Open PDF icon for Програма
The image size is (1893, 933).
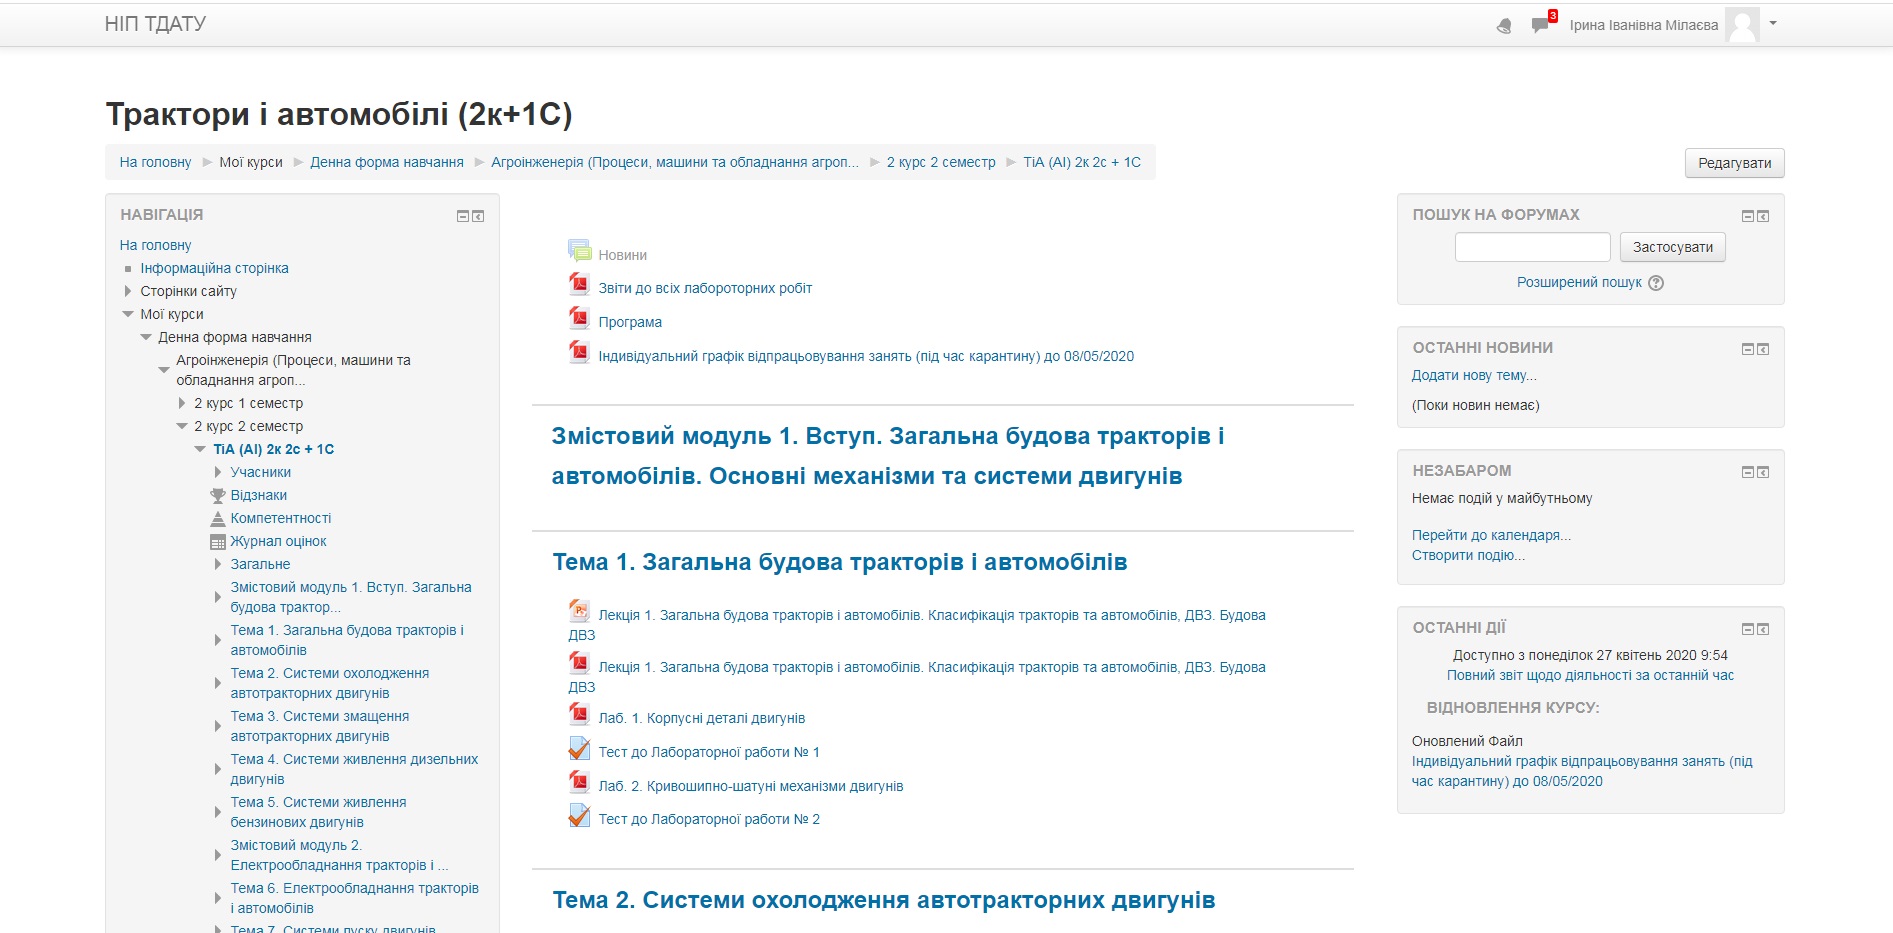point(579,318)
